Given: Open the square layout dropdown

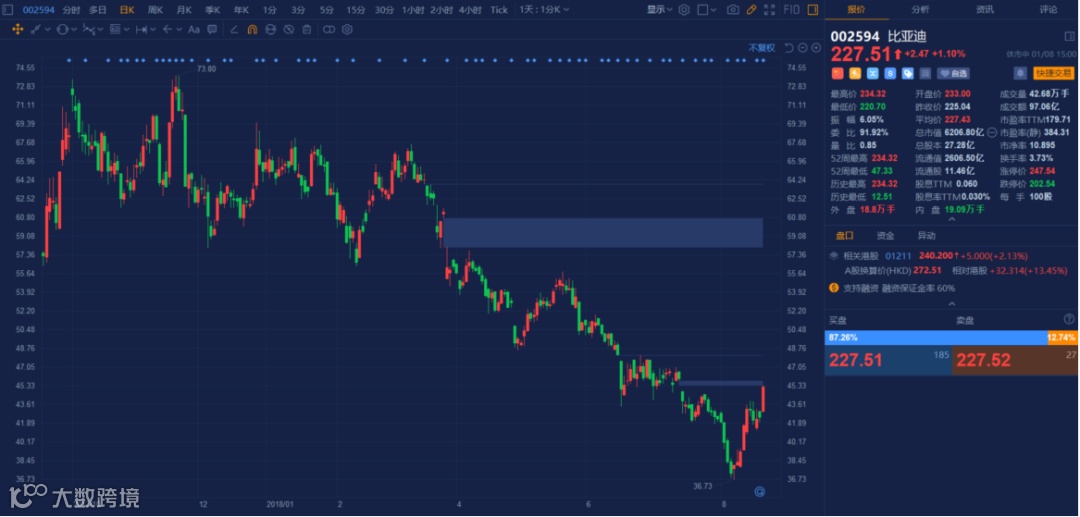Looking at the screenshot, I should tap(707, 10).
